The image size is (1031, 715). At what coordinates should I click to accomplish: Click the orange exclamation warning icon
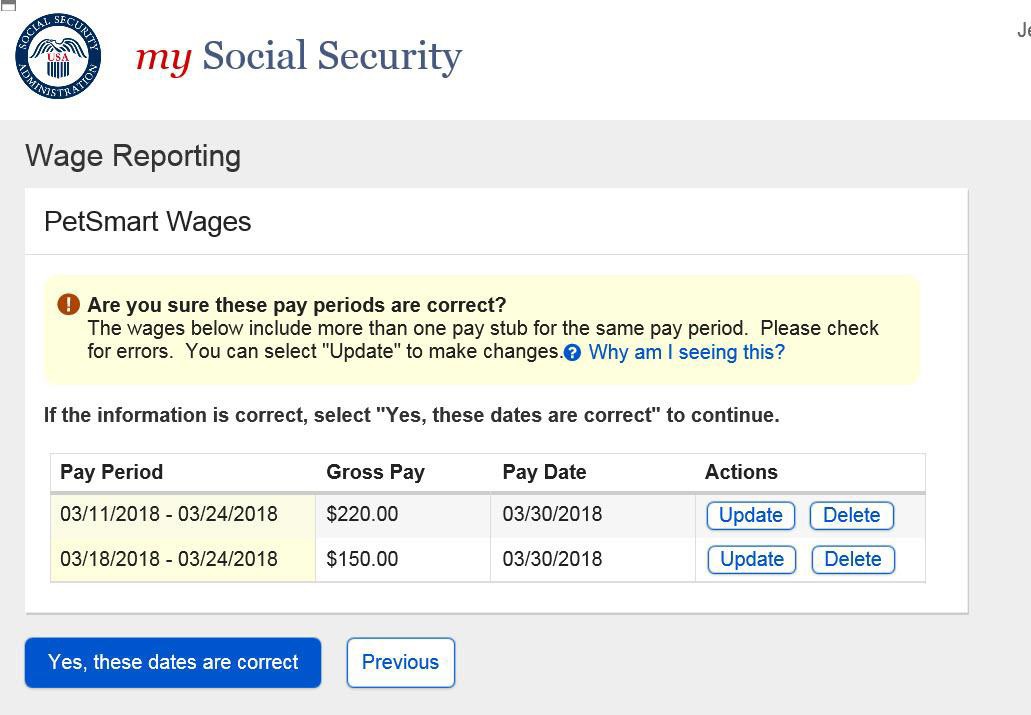68,304
